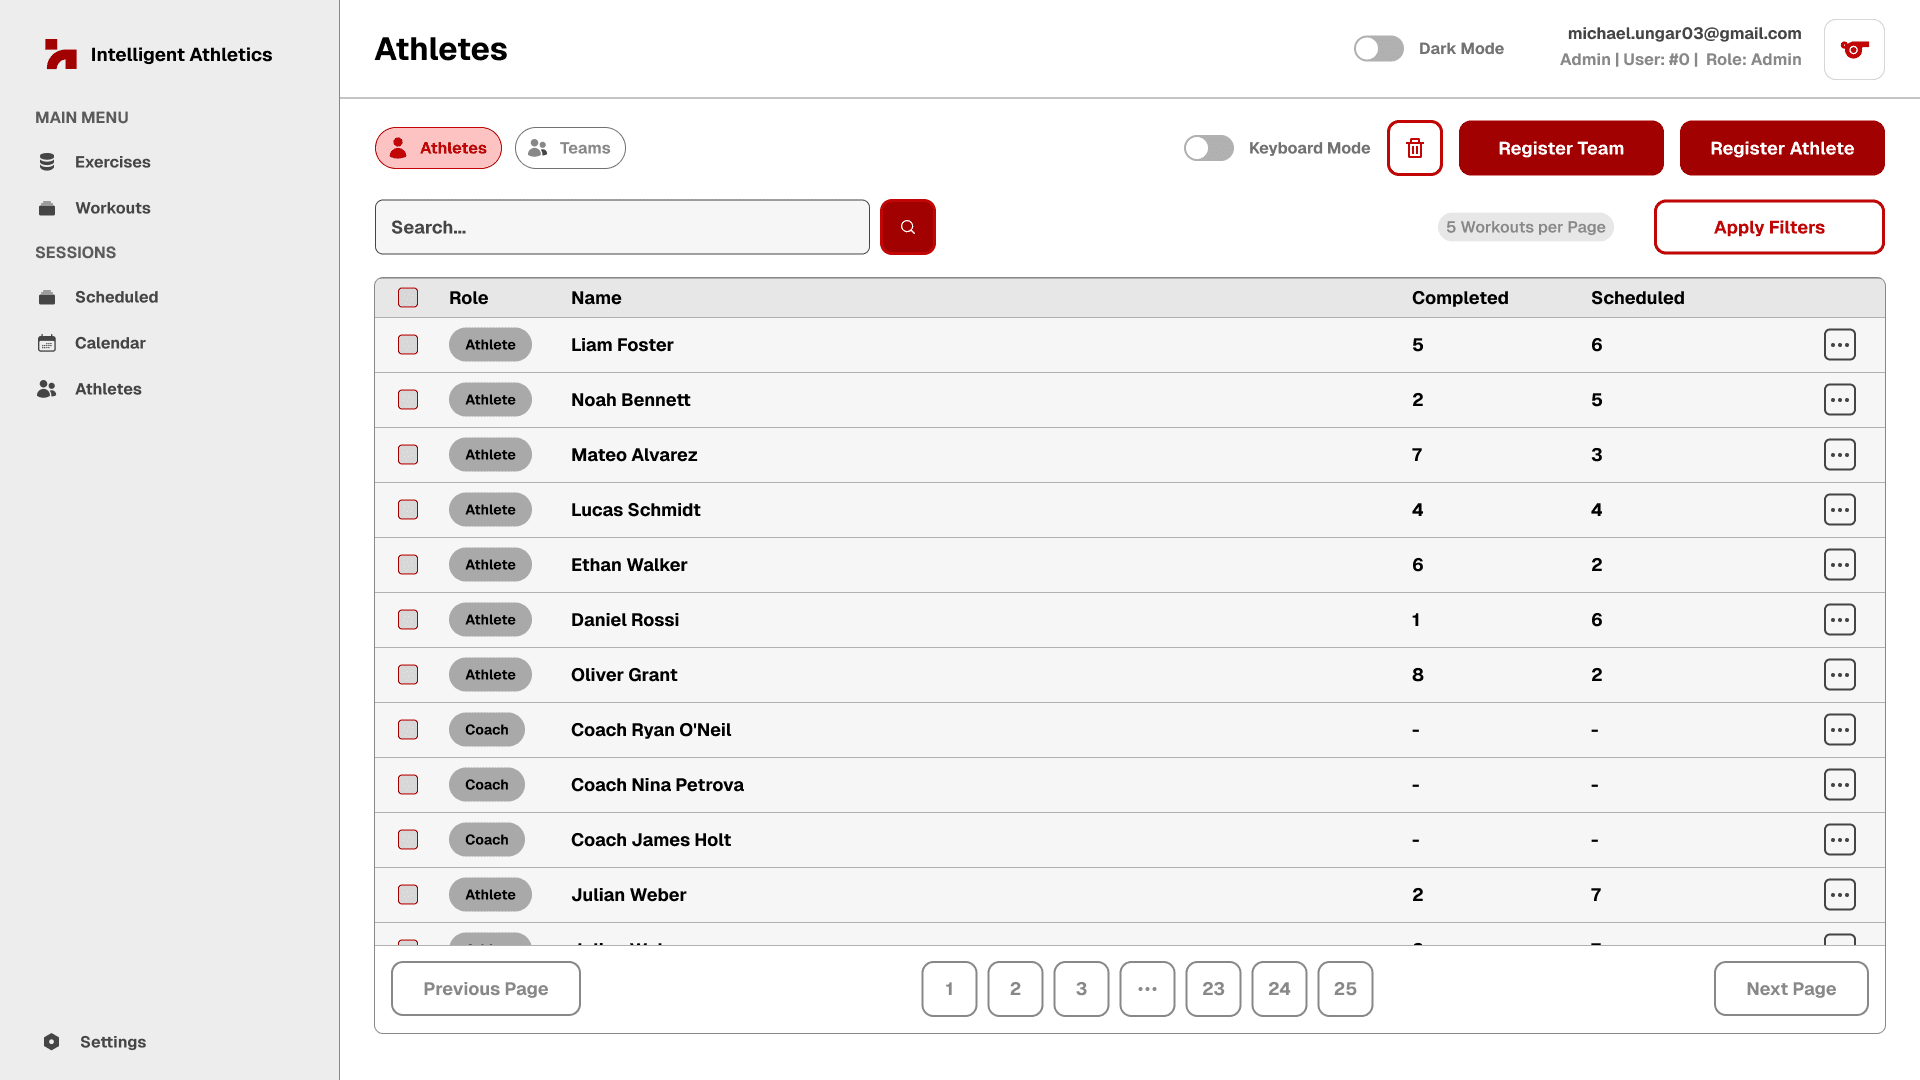Select the Athletes tab pill
Image resolution: width=1920 pixels, height=1080 pixels.
(x=438, y=148)
